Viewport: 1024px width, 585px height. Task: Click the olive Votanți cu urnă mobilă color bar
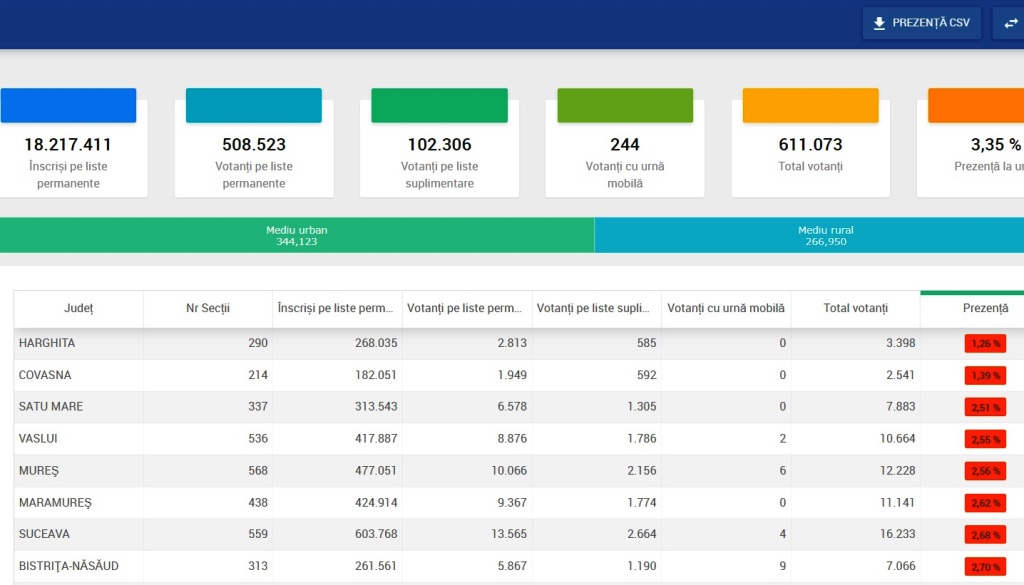pyautogui.click(x=625, y=105)
